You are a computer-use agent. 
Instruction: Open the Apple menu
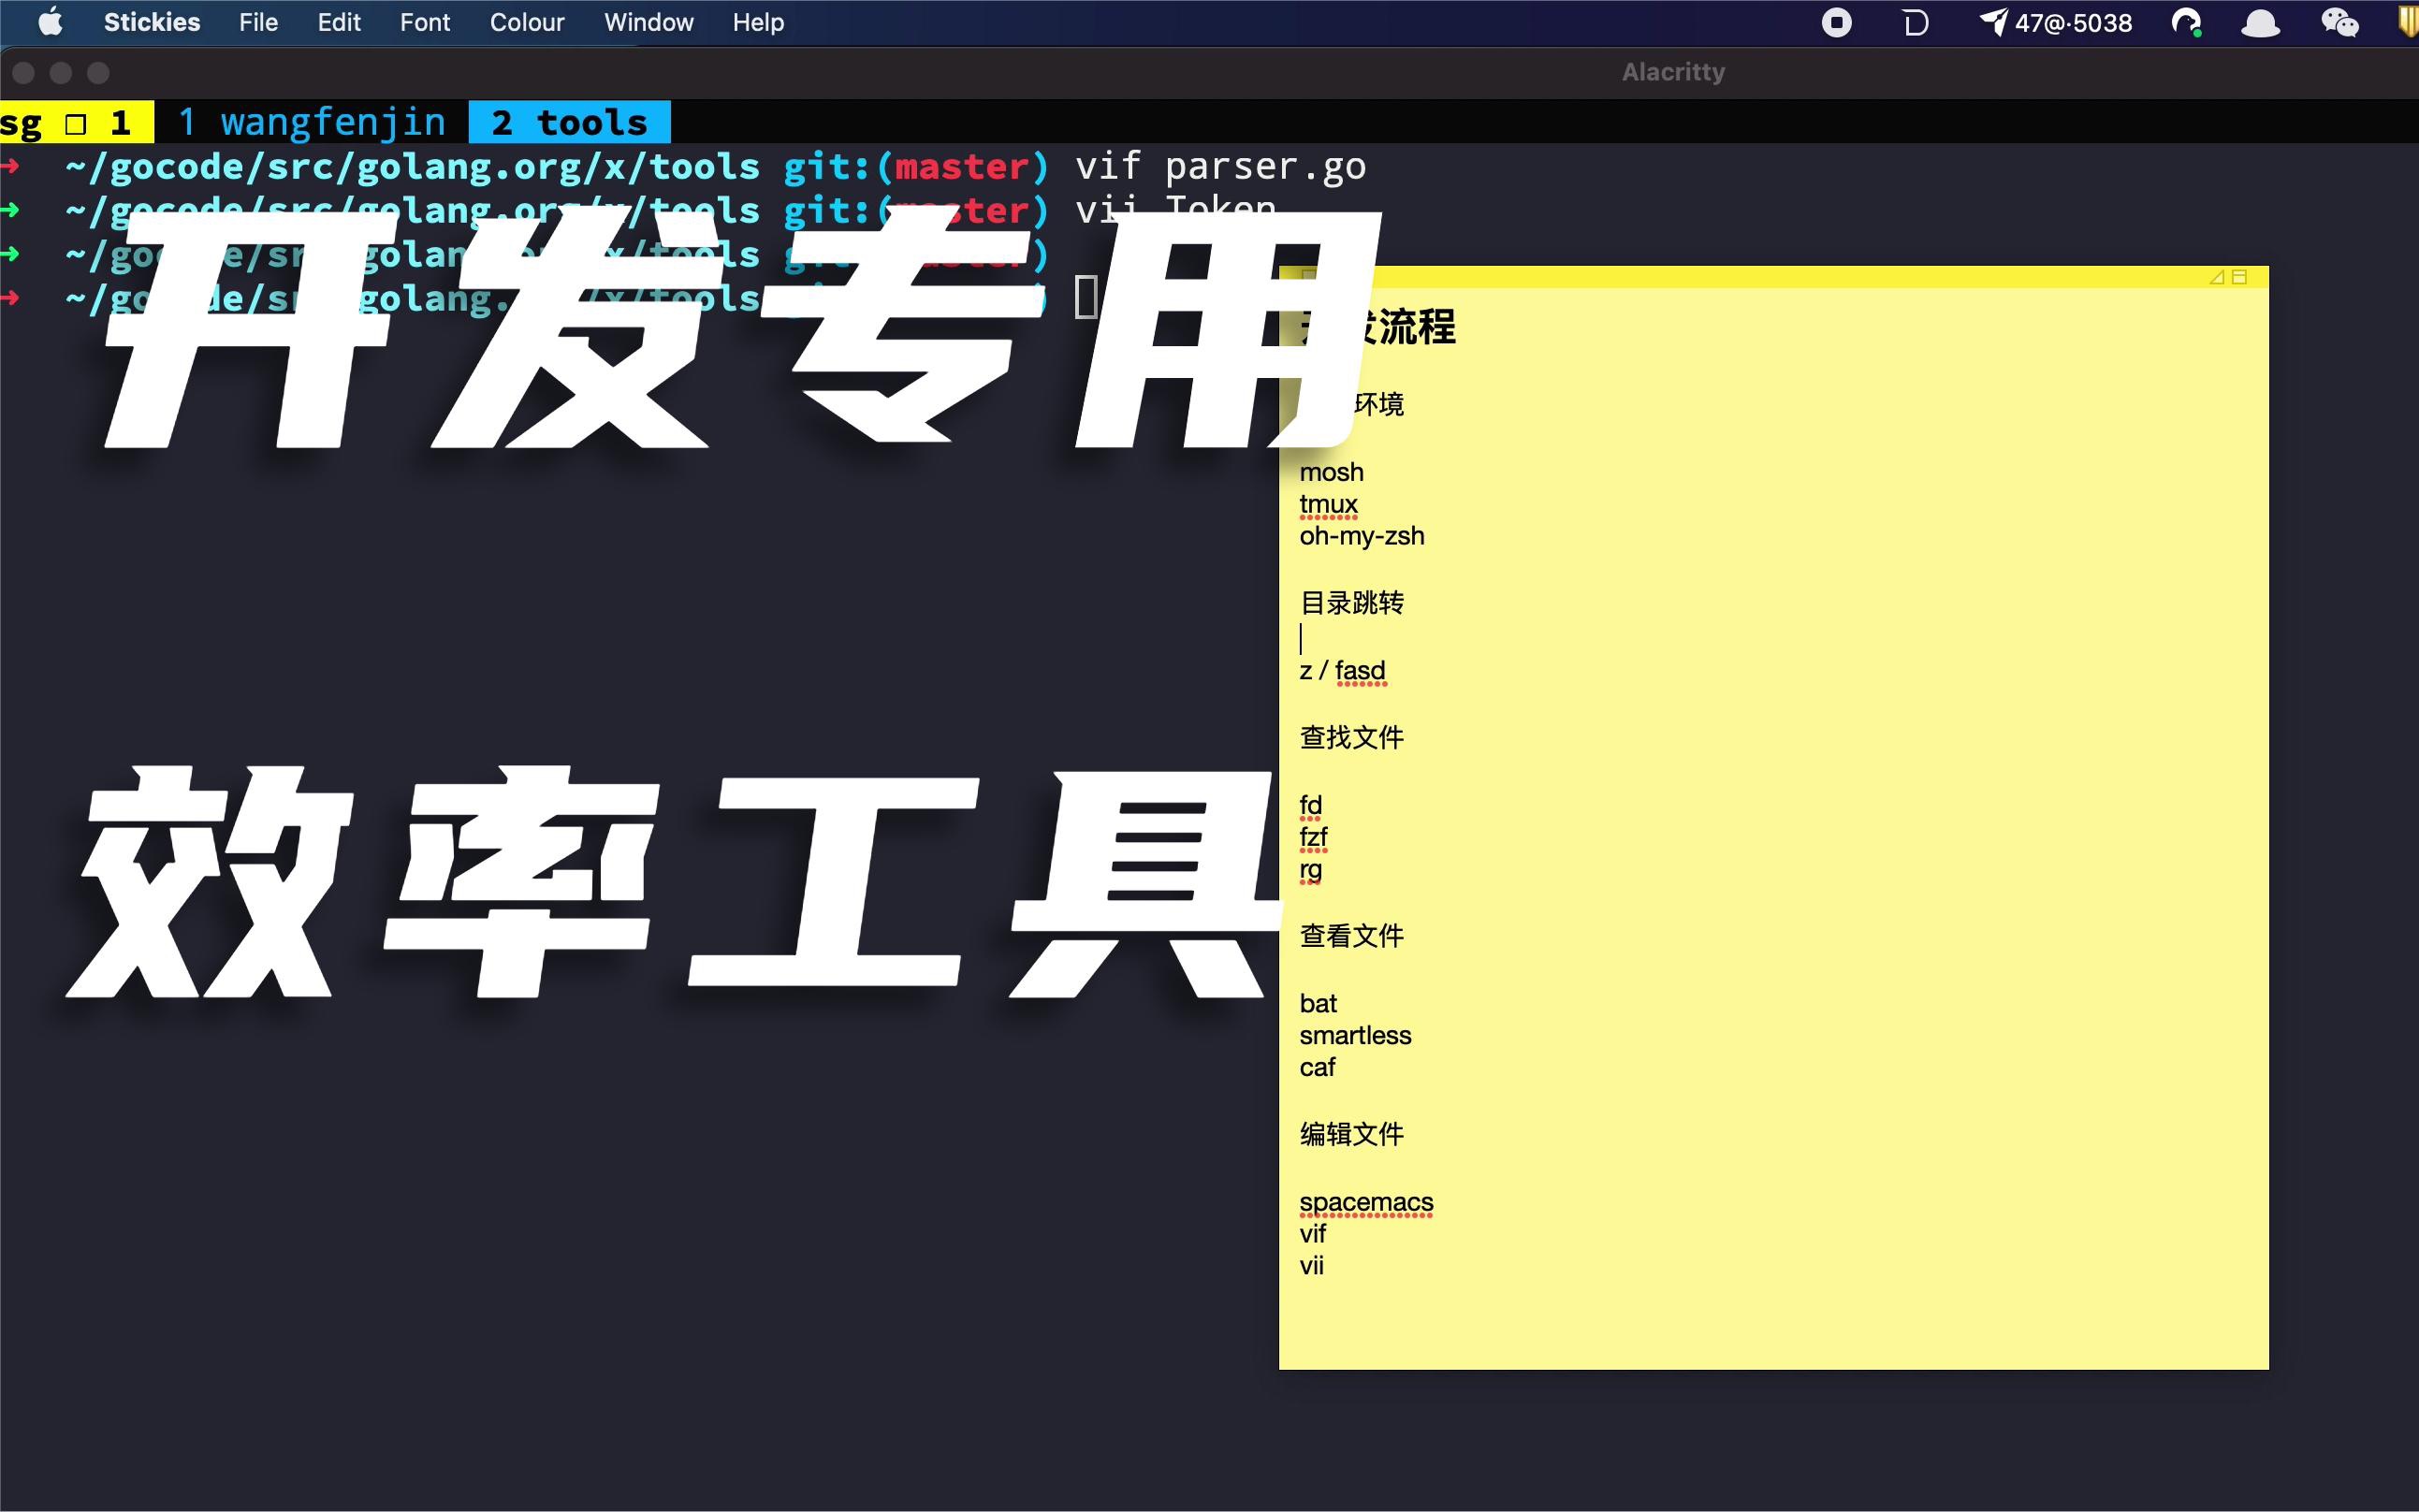click(50, 22)
